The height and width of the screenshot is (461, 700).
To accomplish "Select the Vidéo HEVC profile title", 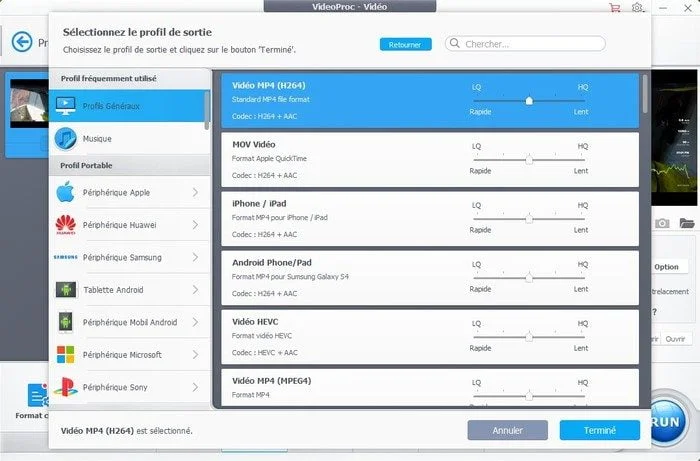I will [255, 321].
